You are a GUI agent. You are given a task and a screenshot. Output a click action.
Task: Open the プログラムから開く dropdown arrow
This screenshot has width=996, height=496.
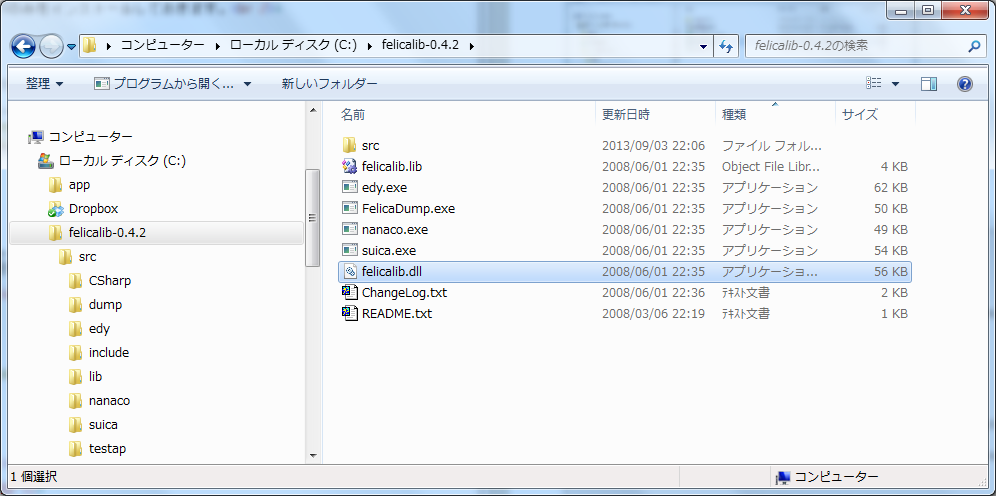(247, 84)
